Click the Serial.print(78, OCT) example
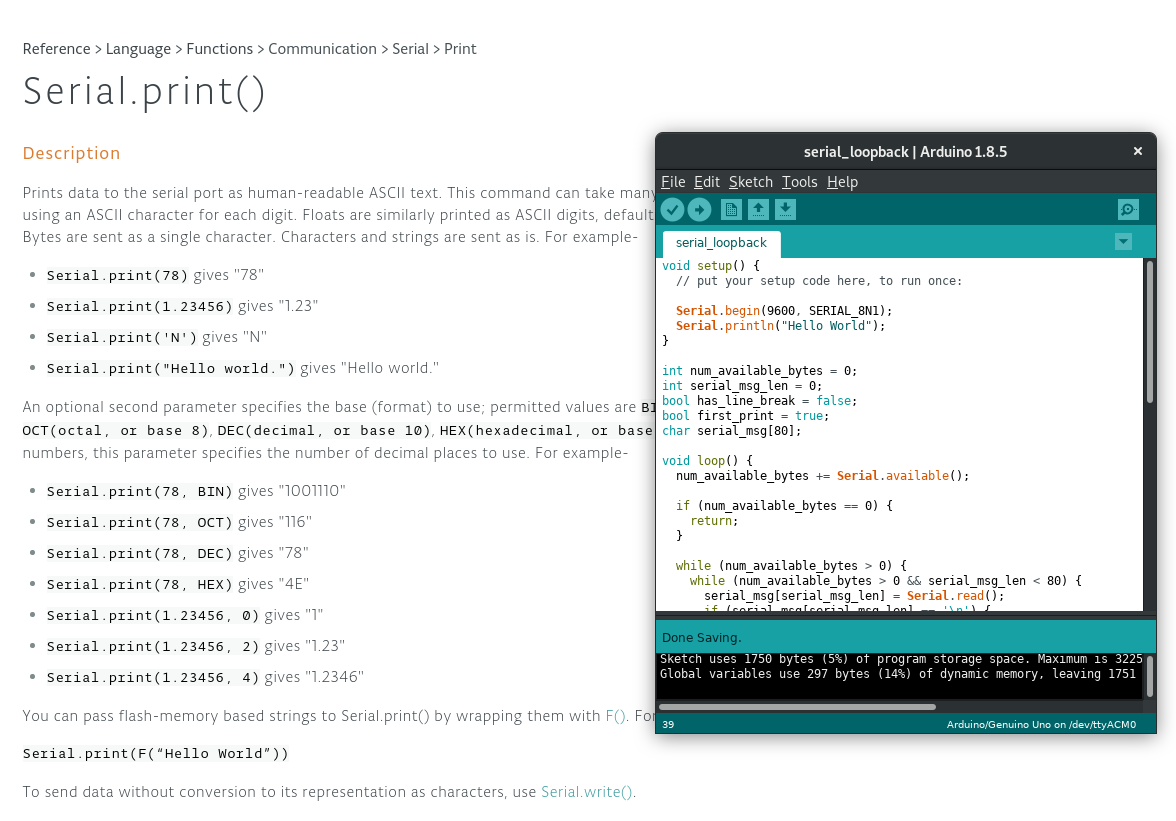The height and width of the screenshot is (821, 1176). pyautogui.click(x=179, y=522)
